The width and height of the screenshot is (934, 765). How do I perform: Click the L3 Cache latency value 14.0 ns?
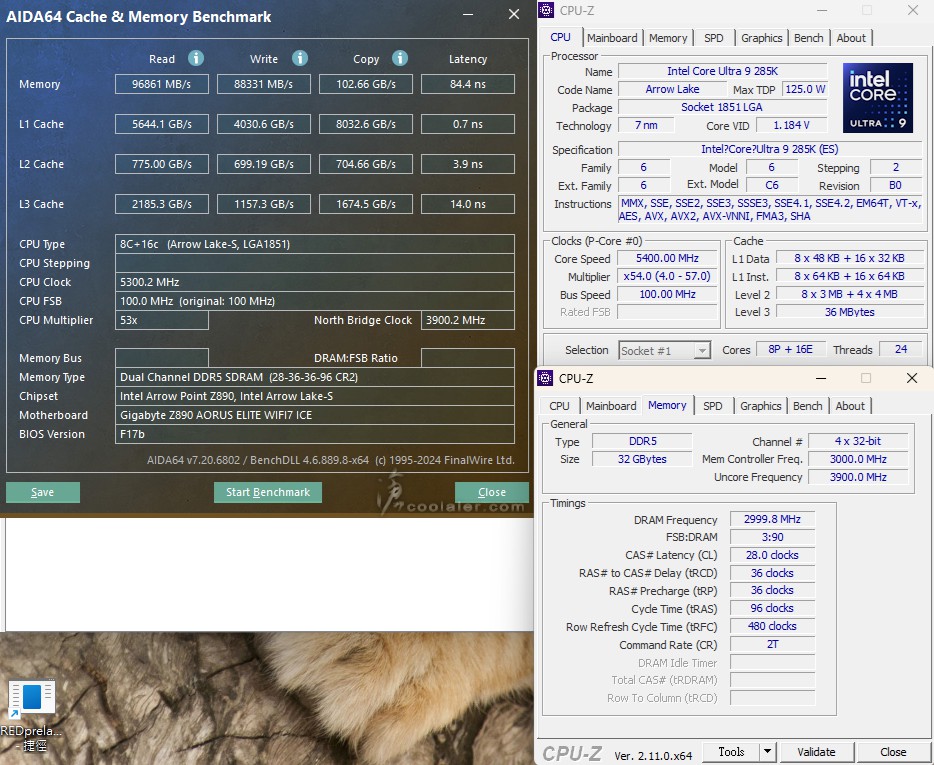coord(468,204)
